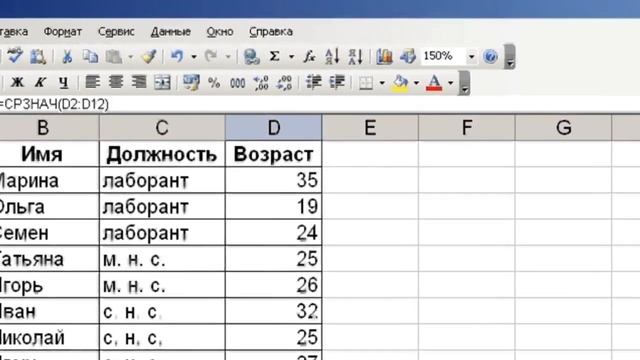
Task: Select cell with age 19
Action: click(x=273, y=207)
